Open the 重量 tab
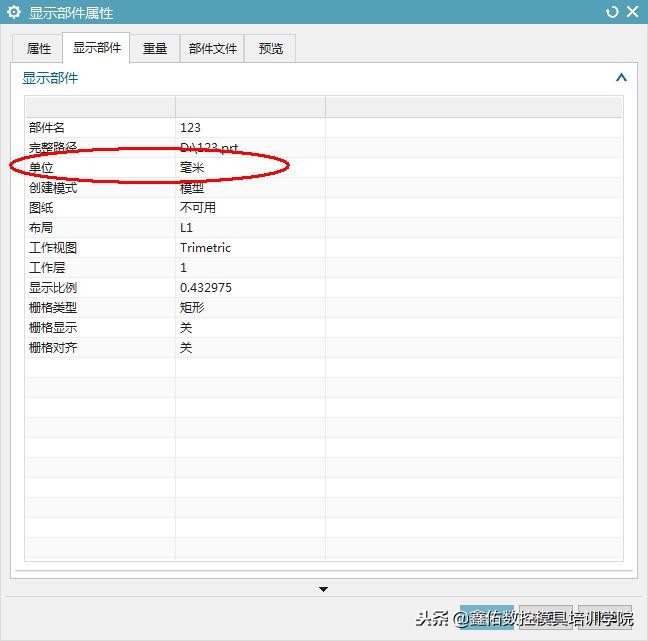The image size is (648, 641). pos(155,48)
